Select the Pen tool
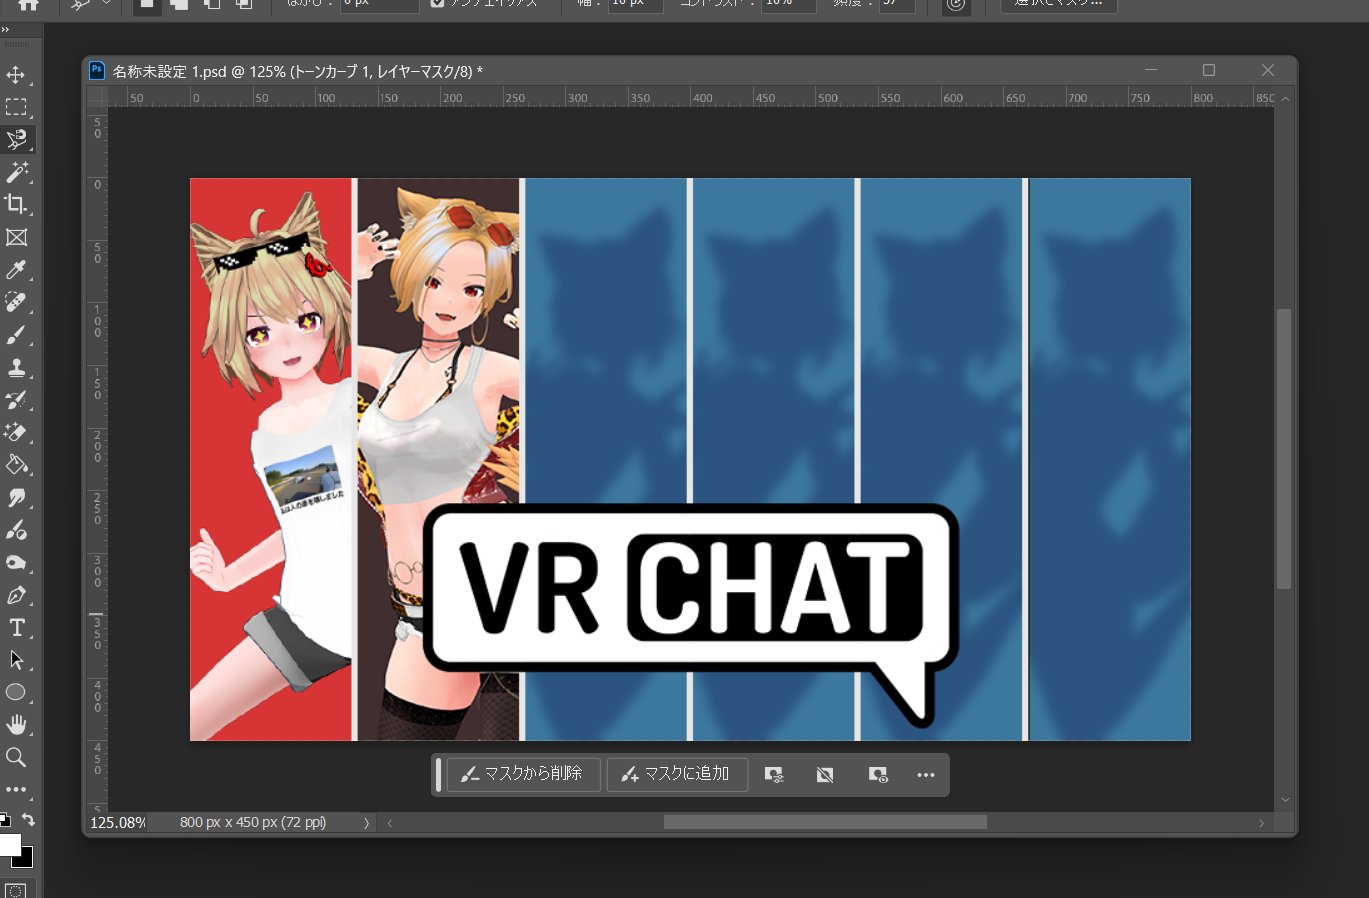The image size is (1369, 898). 16,595
